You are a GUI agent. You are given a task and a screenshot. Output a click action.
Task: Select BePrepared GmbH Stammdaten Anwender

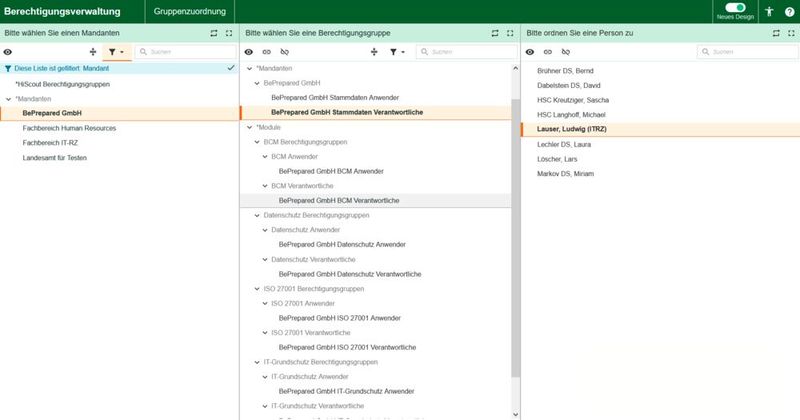pos(335,97)
